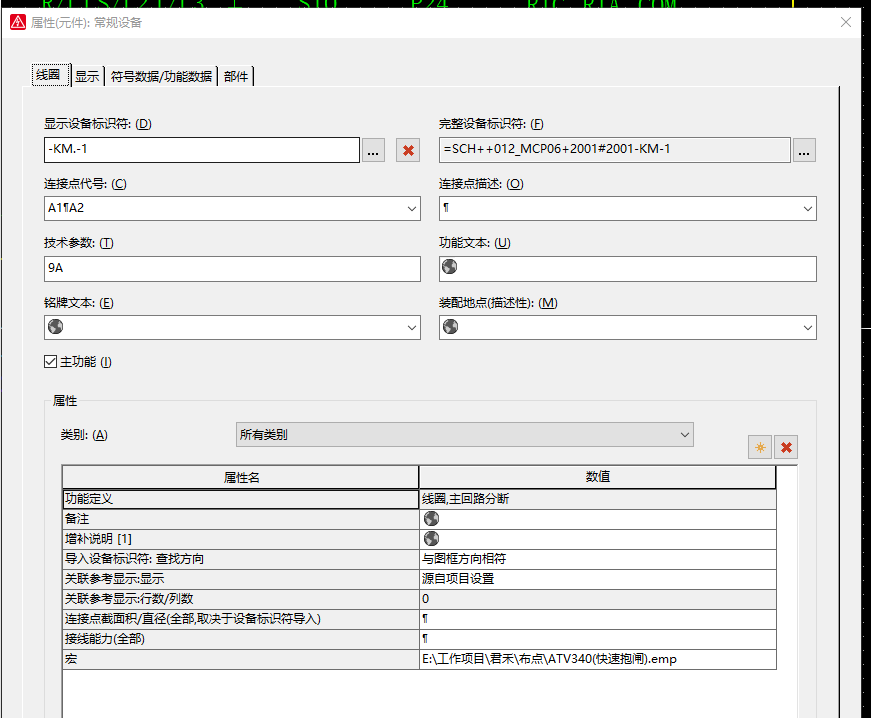Open browse button for 完整设备标识符
Image resolution: width=871 pixels, height=718 pixels.
804,150
